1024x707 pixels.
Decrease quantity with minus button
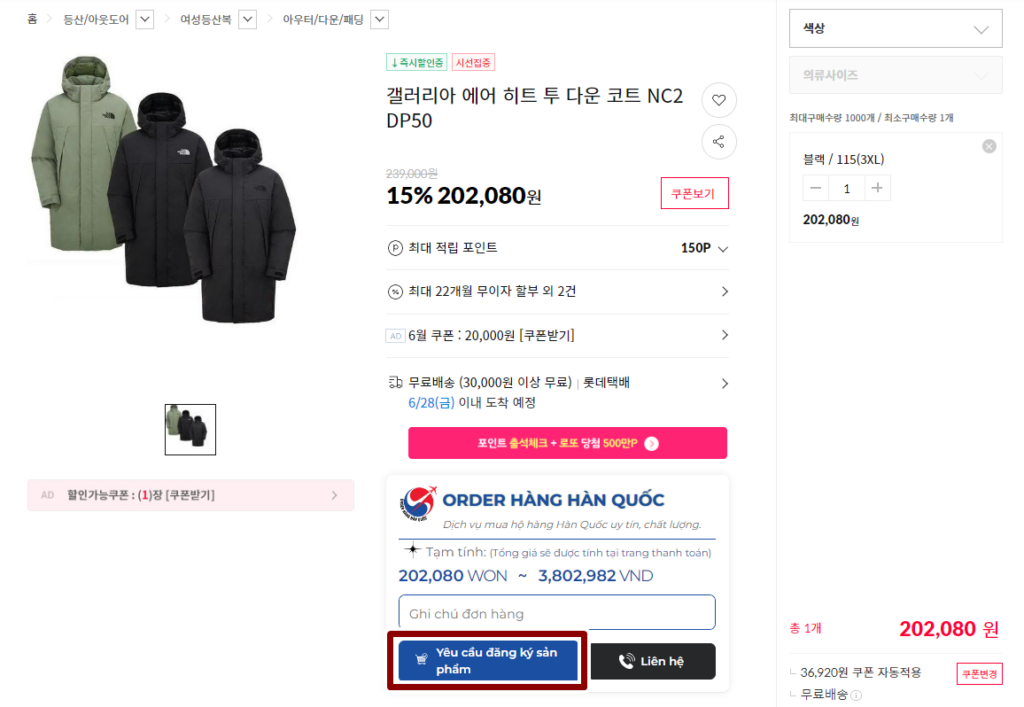coord(817,188)
